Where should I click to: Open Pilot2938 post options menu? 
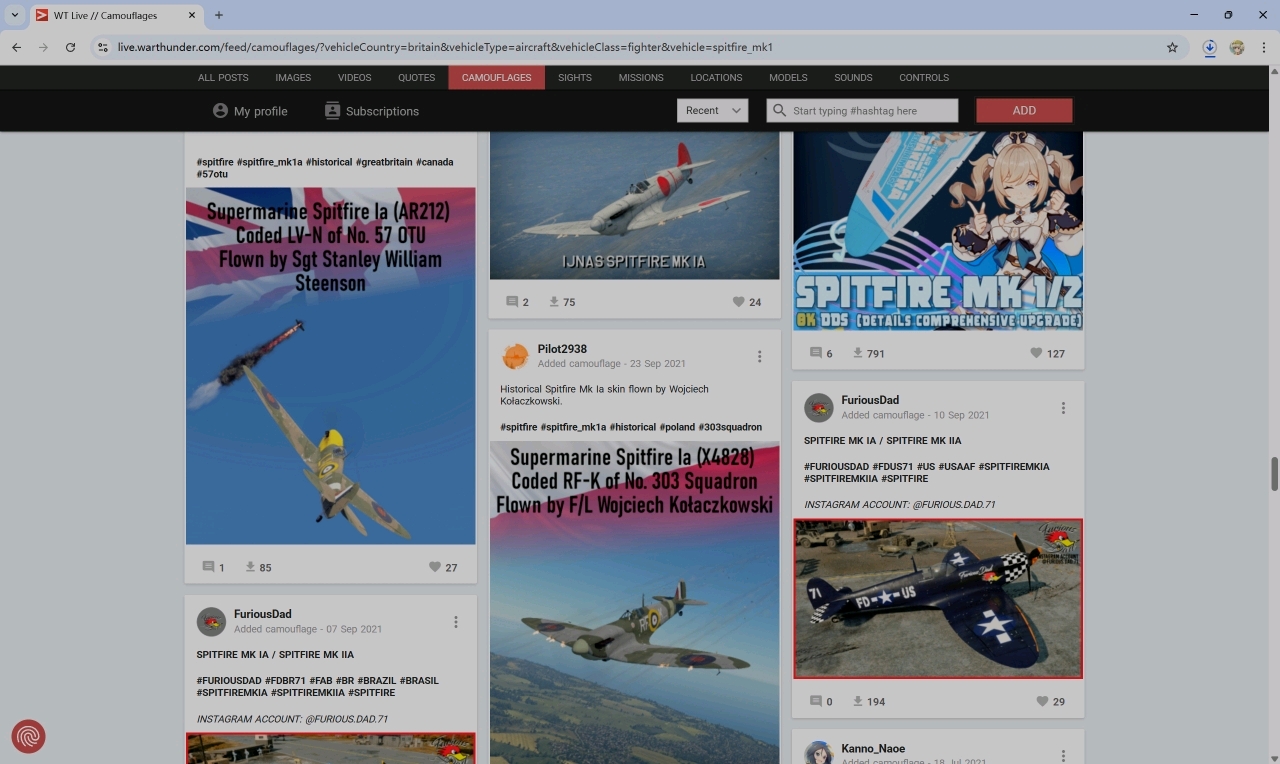tap(759, 357)
